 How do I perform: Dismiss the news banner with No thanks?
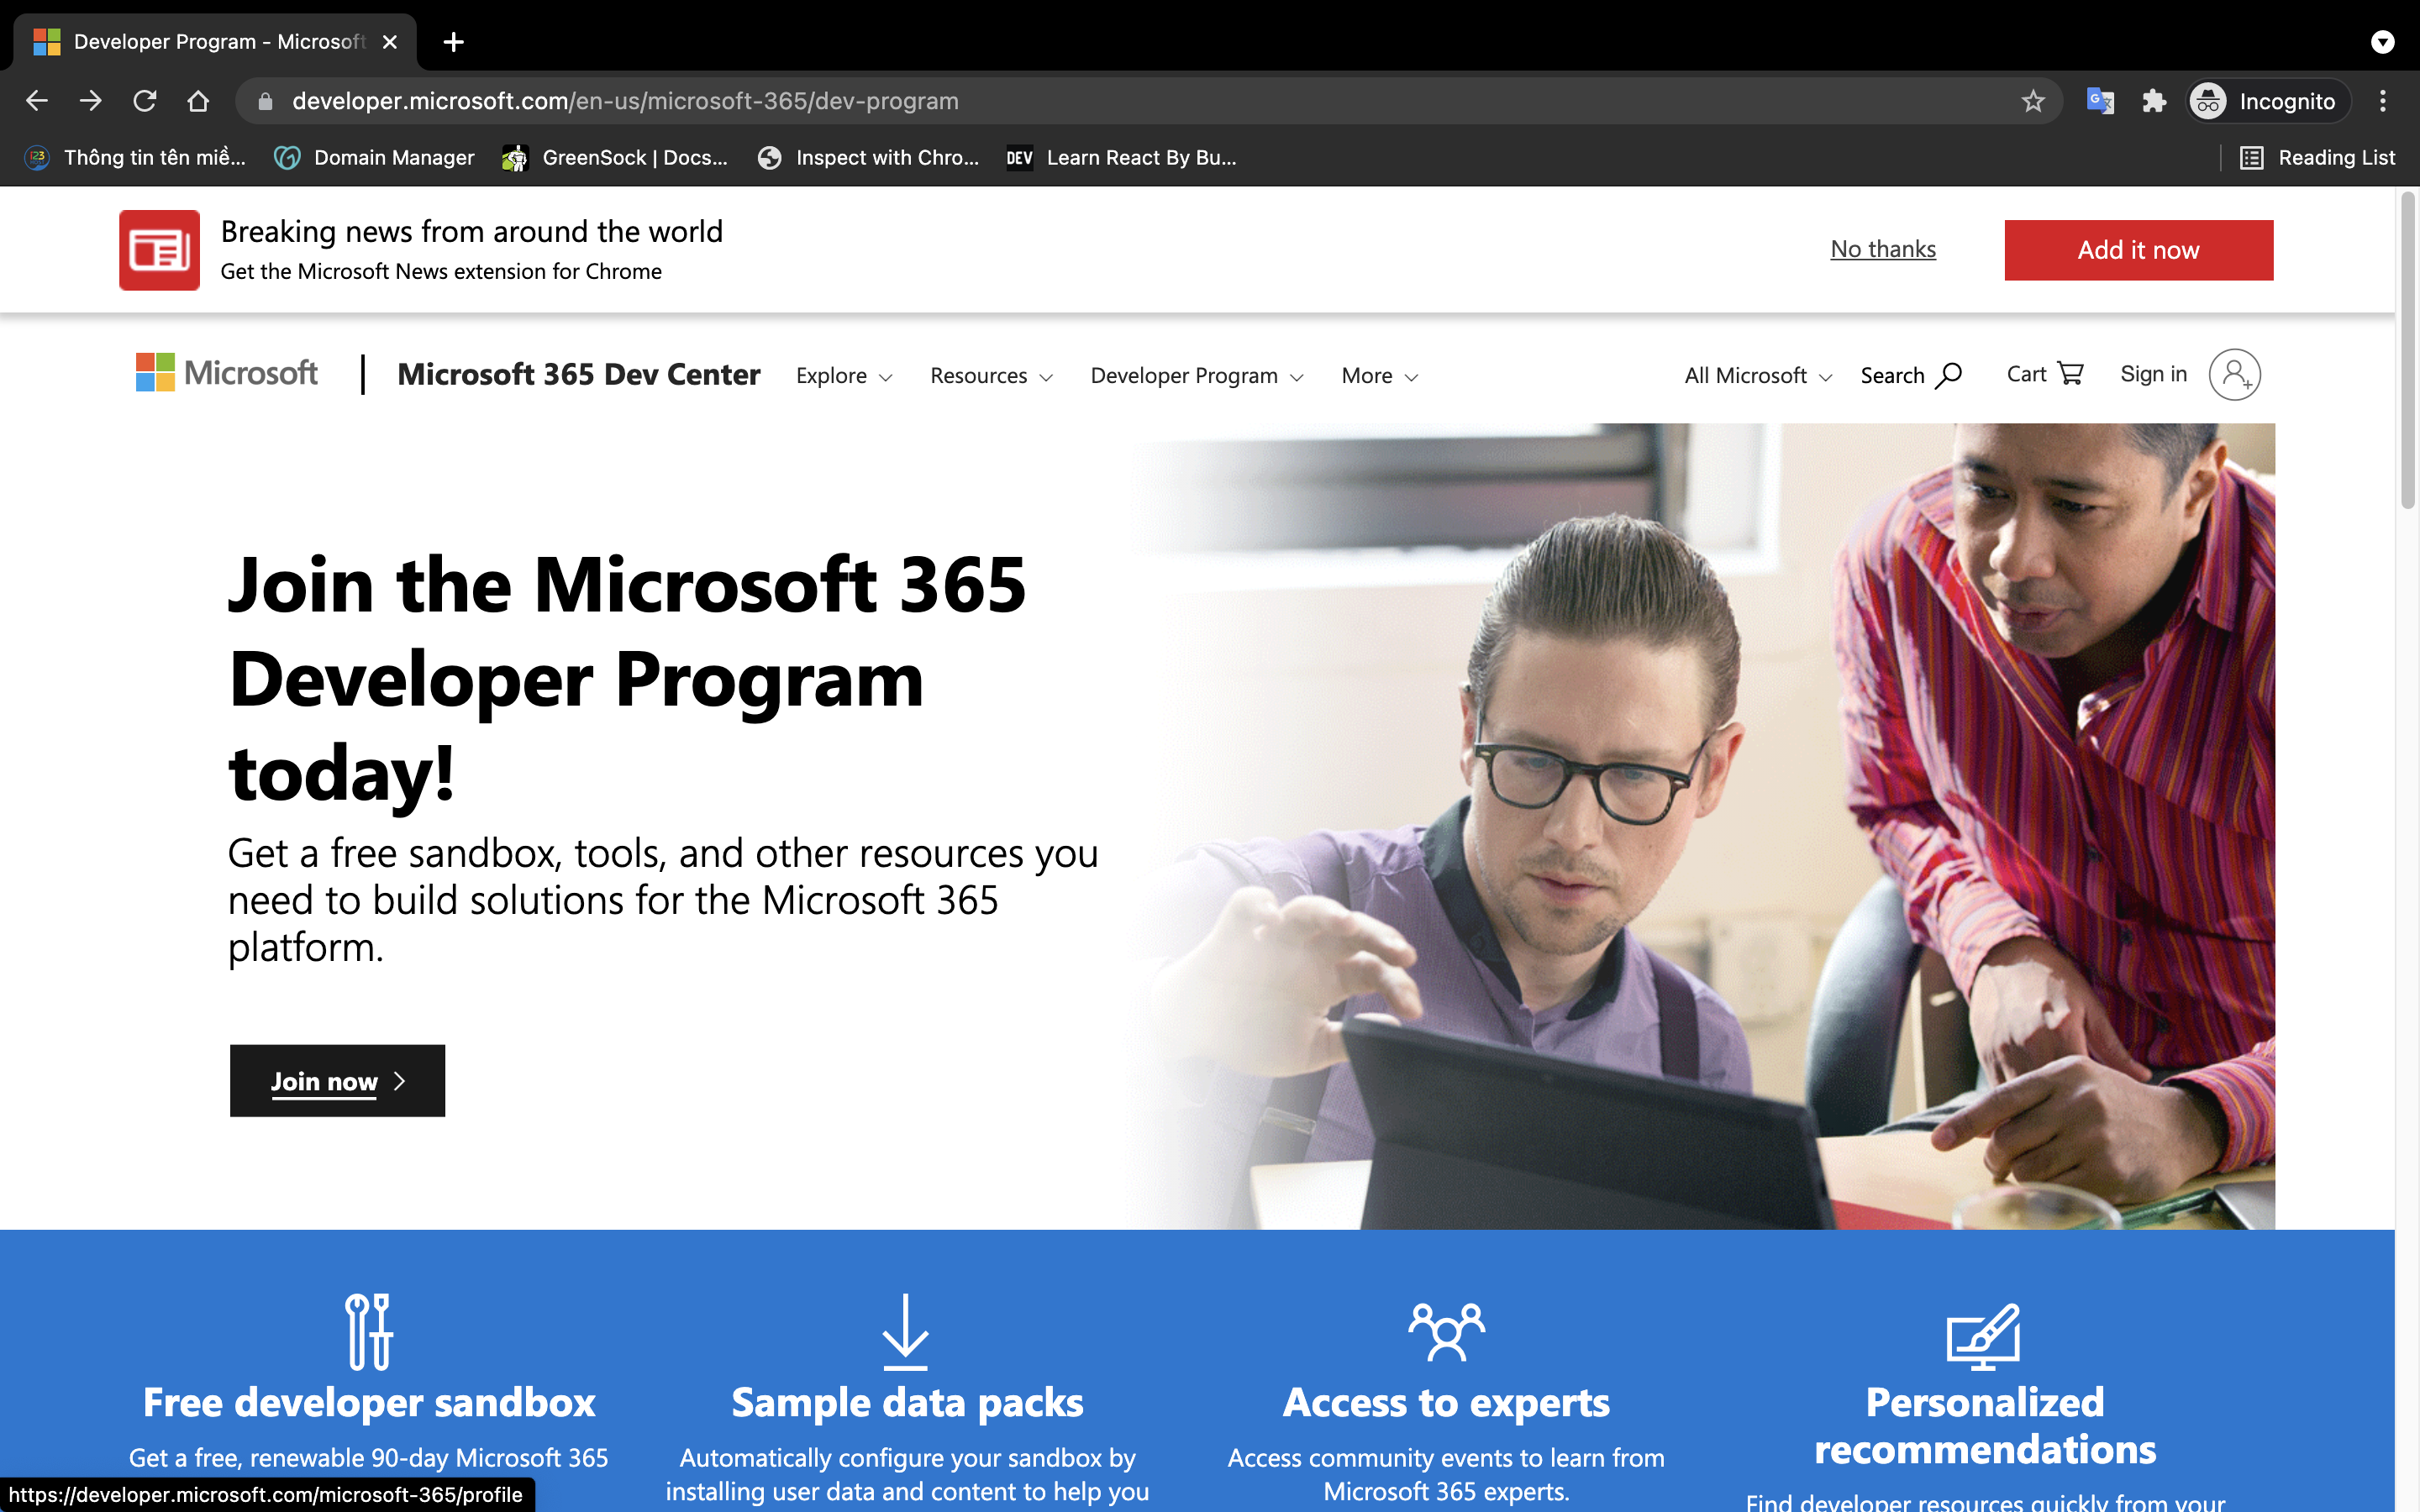click(x=1882, y=249)
